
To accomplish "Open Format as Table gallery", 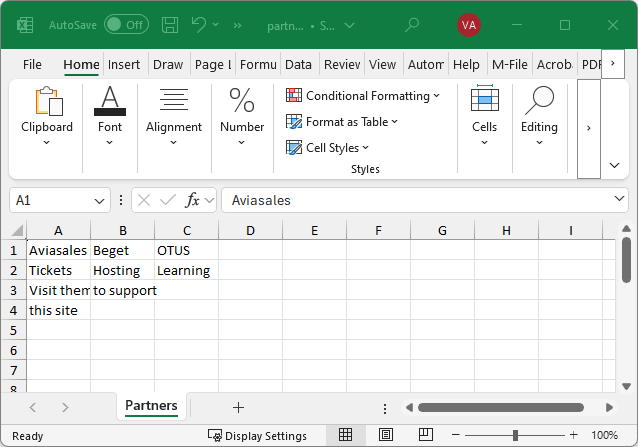I will (342, 122).
